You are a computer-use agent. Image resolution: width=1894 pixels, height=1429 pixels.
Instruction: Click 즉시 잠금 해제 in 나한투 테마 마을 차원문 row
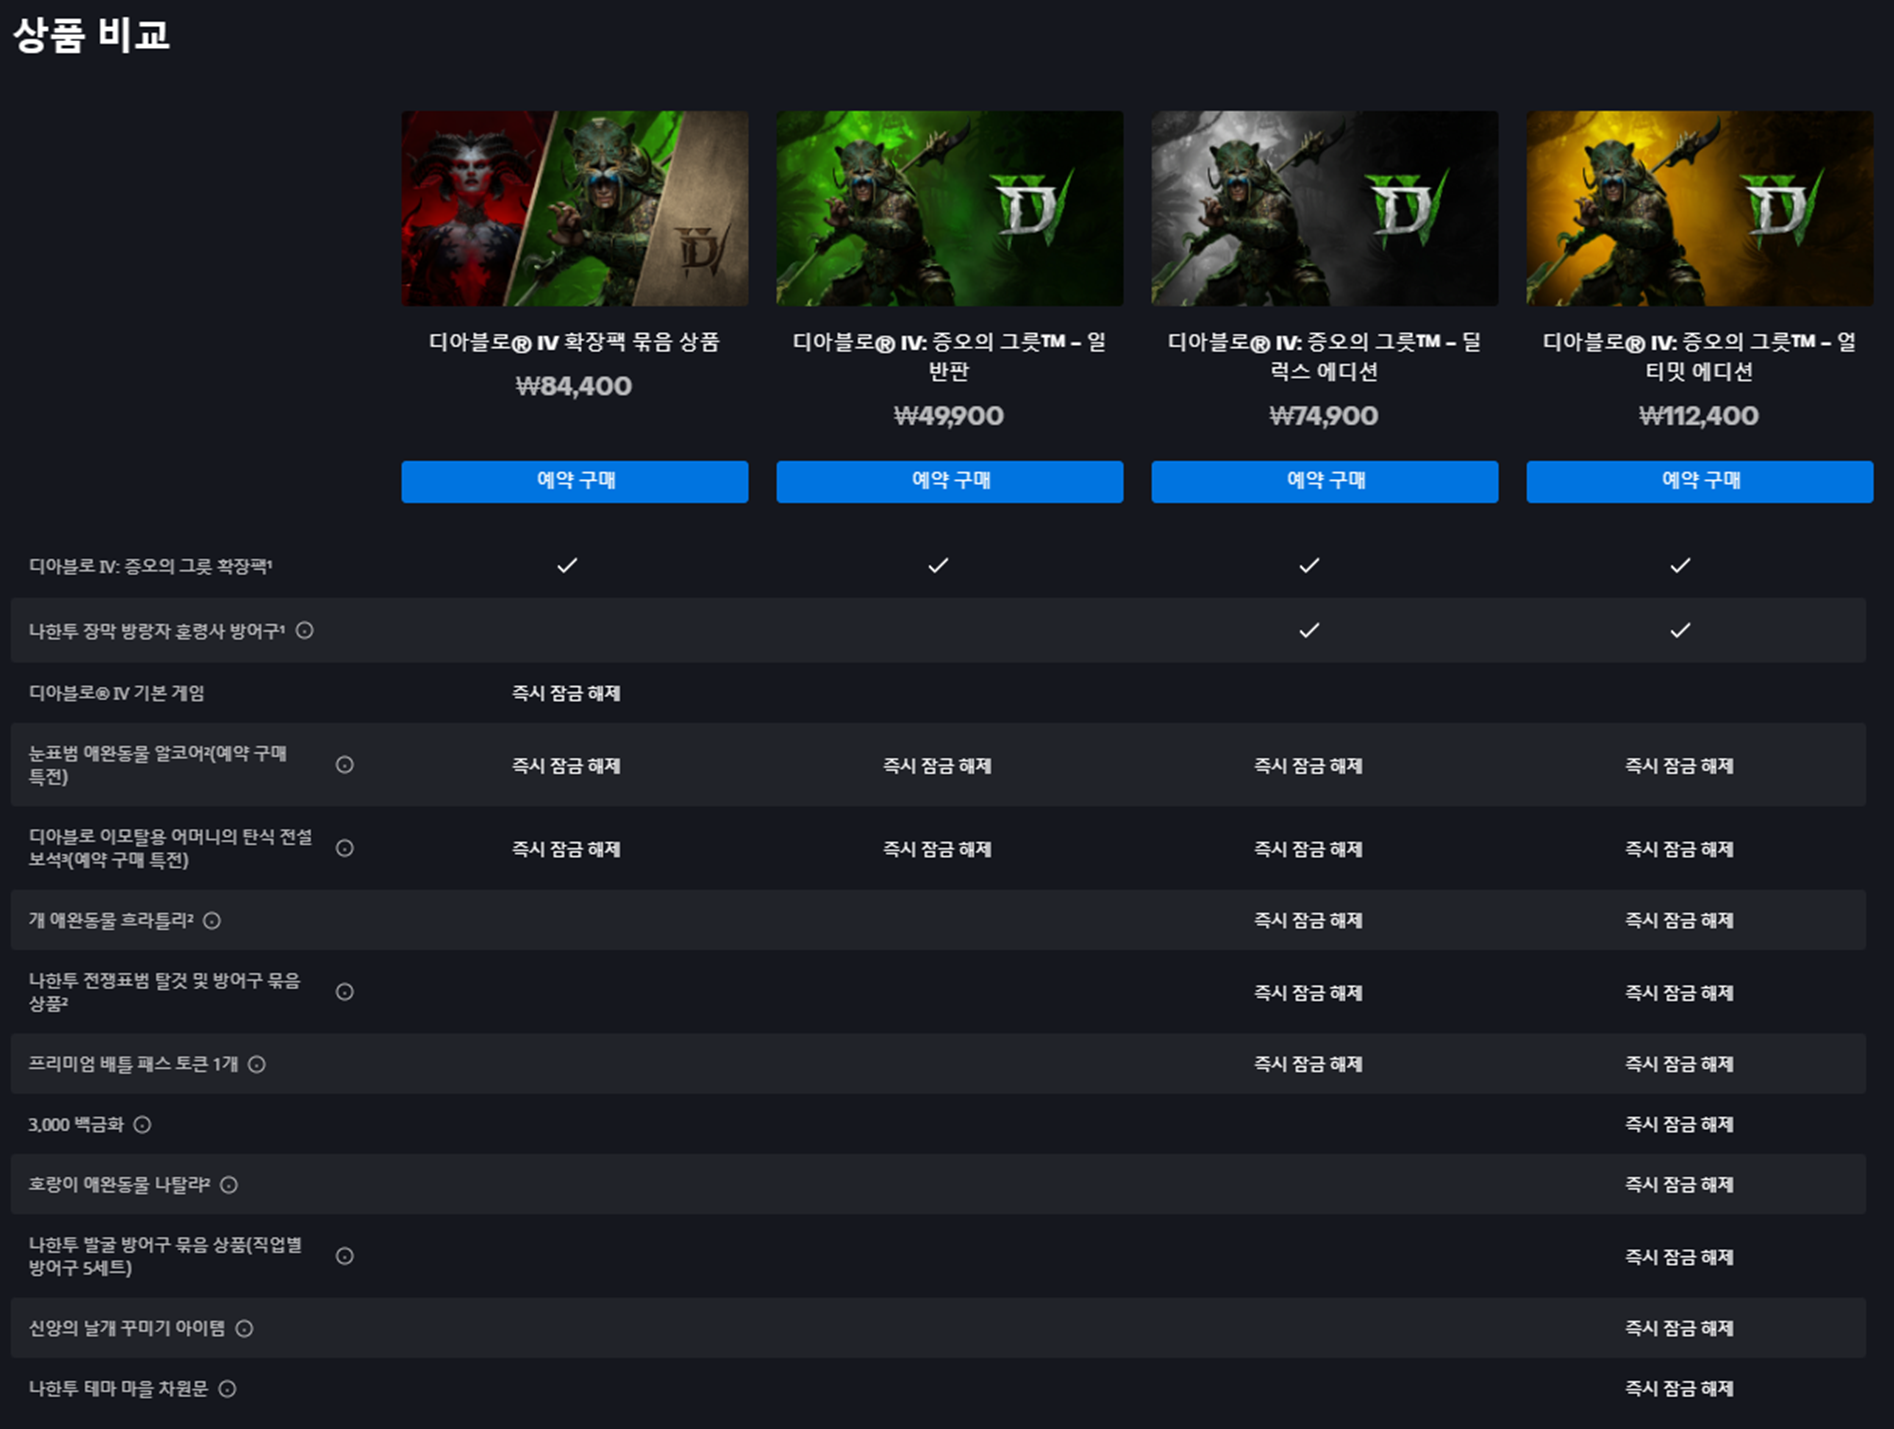click(x=1680, y=1389)
